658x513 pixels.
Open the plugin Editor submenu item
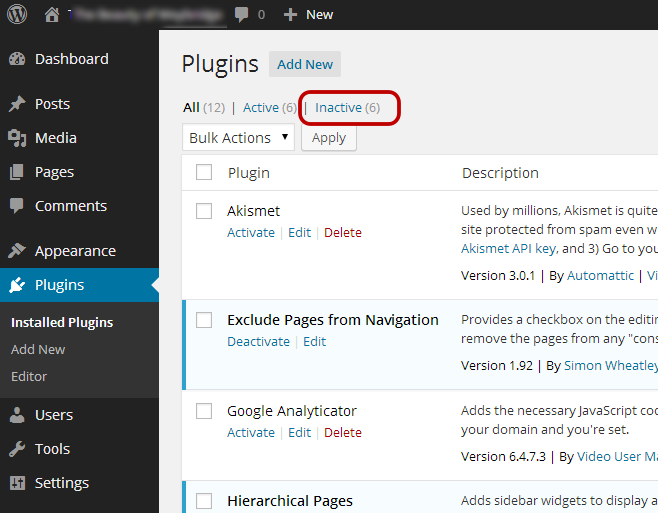coord(29,376)
